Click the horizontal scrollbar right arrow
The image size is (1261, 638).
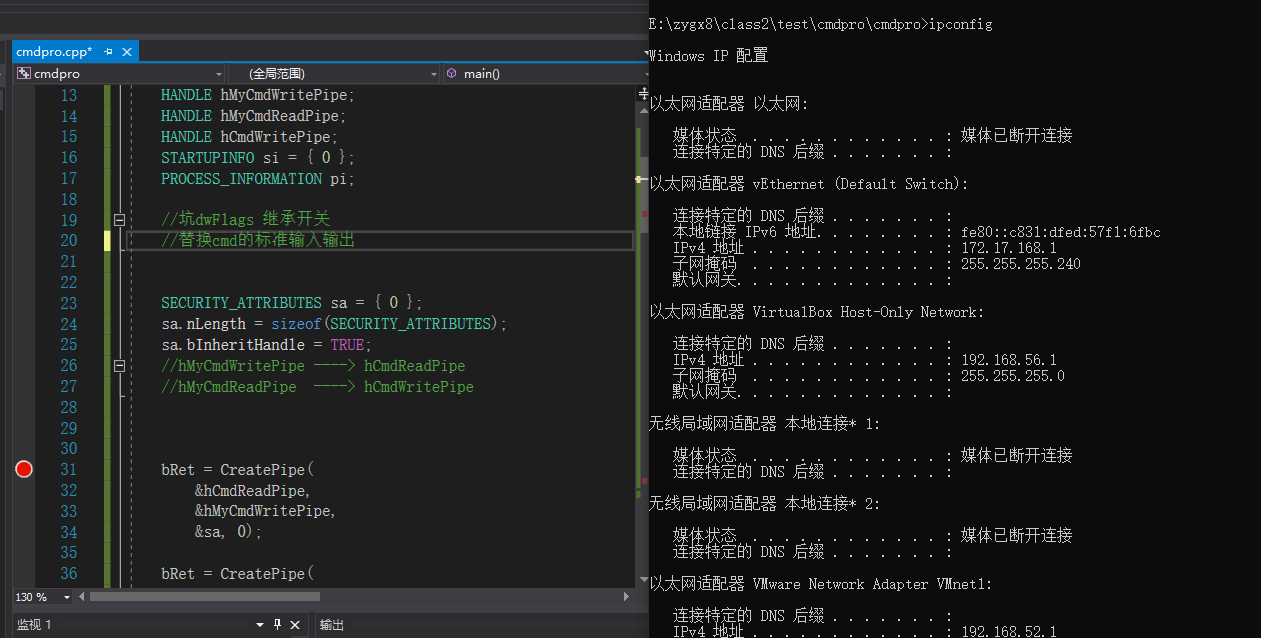pyautogui.click(x=627, y=597)
